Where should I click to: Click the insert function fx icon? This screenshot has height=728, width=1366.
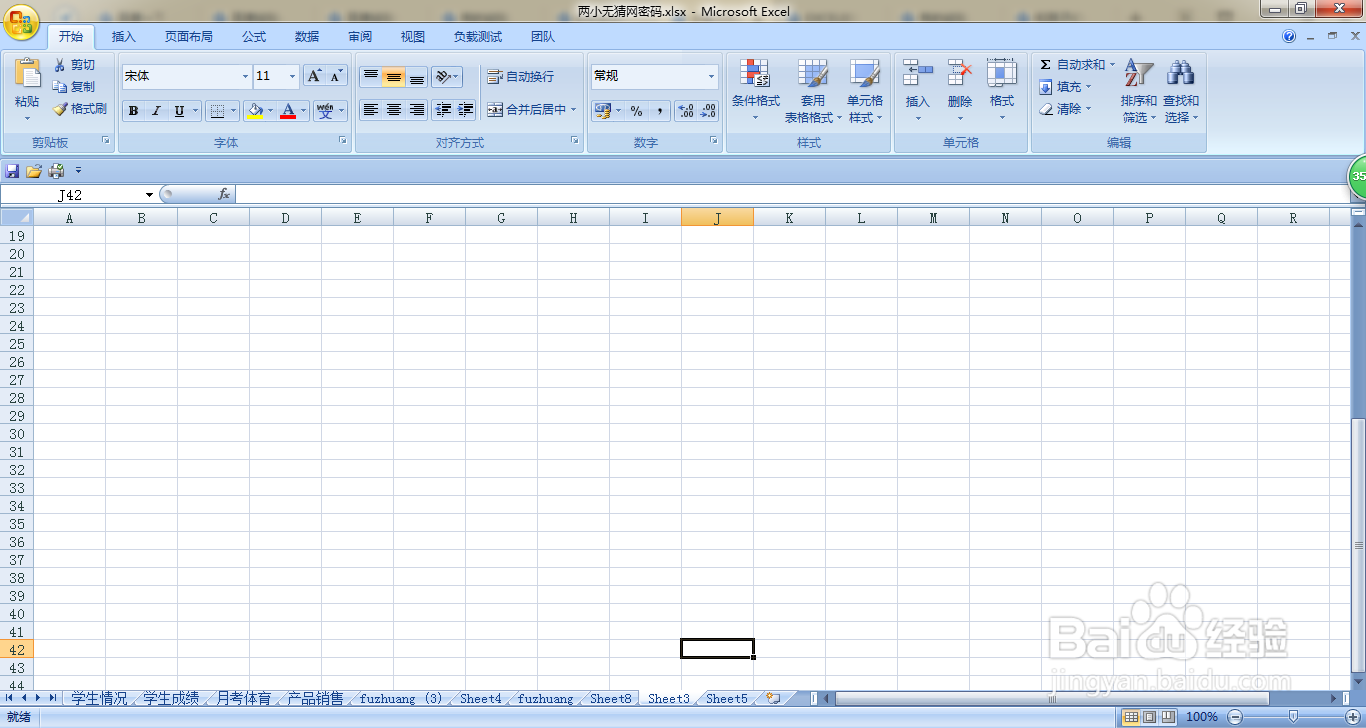pyautogui.click(x=224, y=194)
